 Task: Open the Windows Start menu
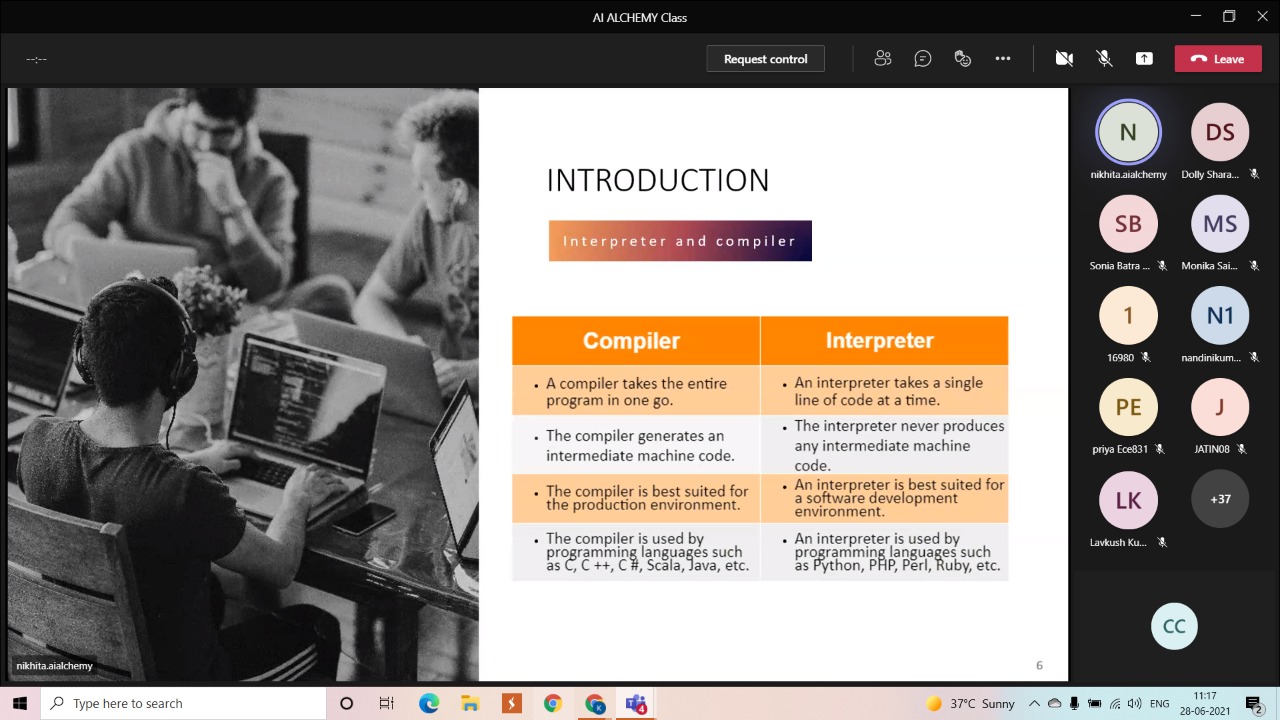20,704
